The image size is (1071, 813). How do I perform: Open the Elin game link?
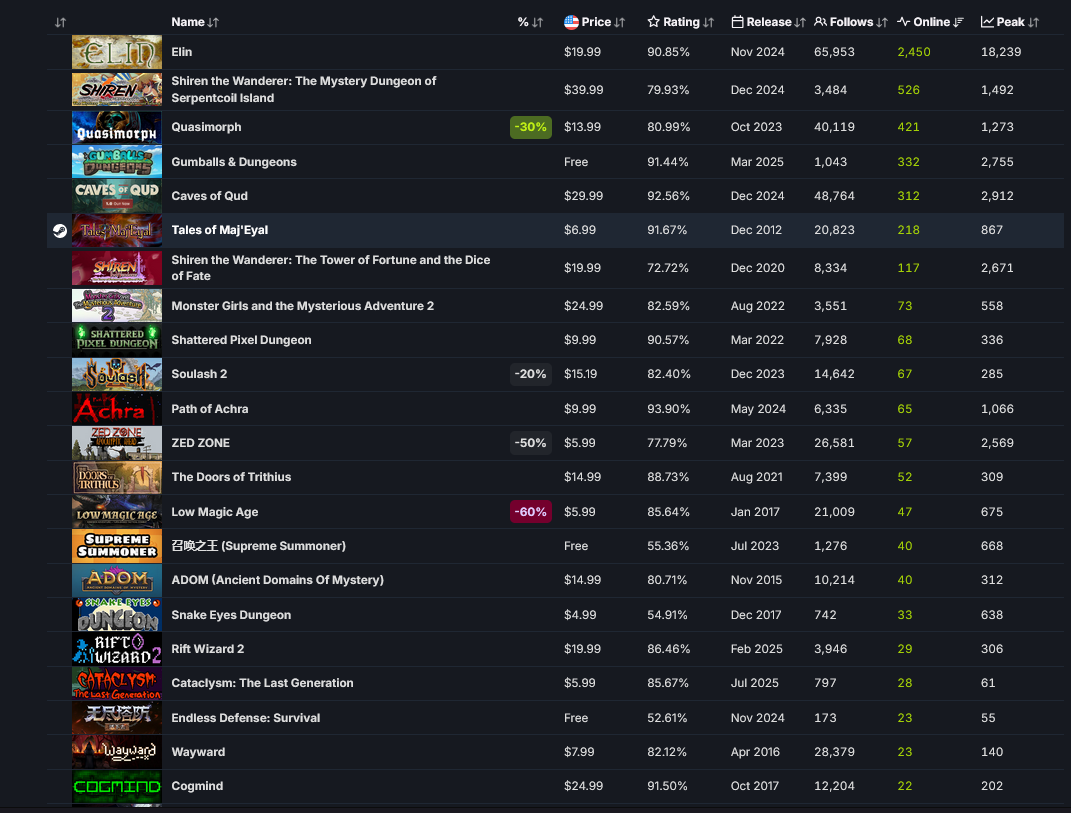182,52
